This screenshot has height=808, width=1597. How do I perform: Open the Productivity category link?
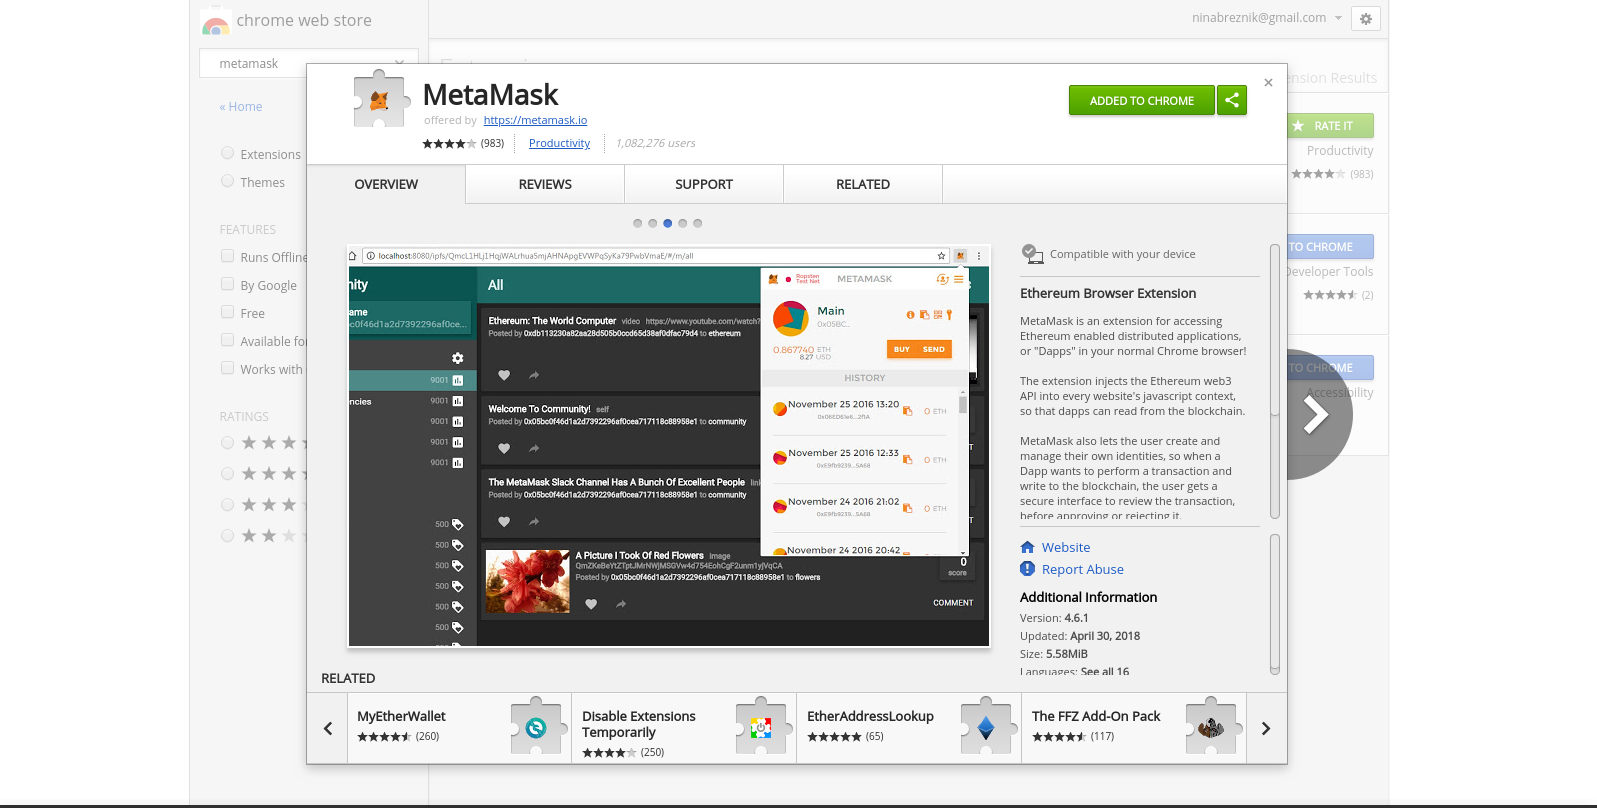tap(559, 143)
